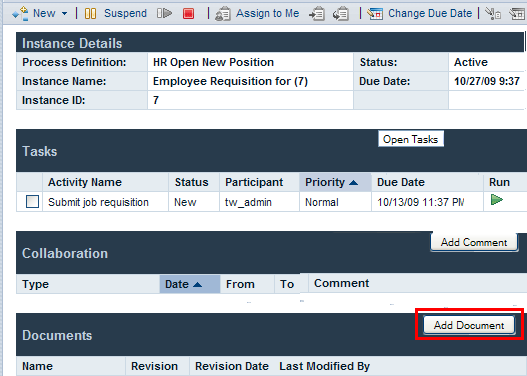Image resolution: width=527 pixels, height=376 pixels.
Task: Click the red stop/terminate icon
Action: click(x=189, y=14)
